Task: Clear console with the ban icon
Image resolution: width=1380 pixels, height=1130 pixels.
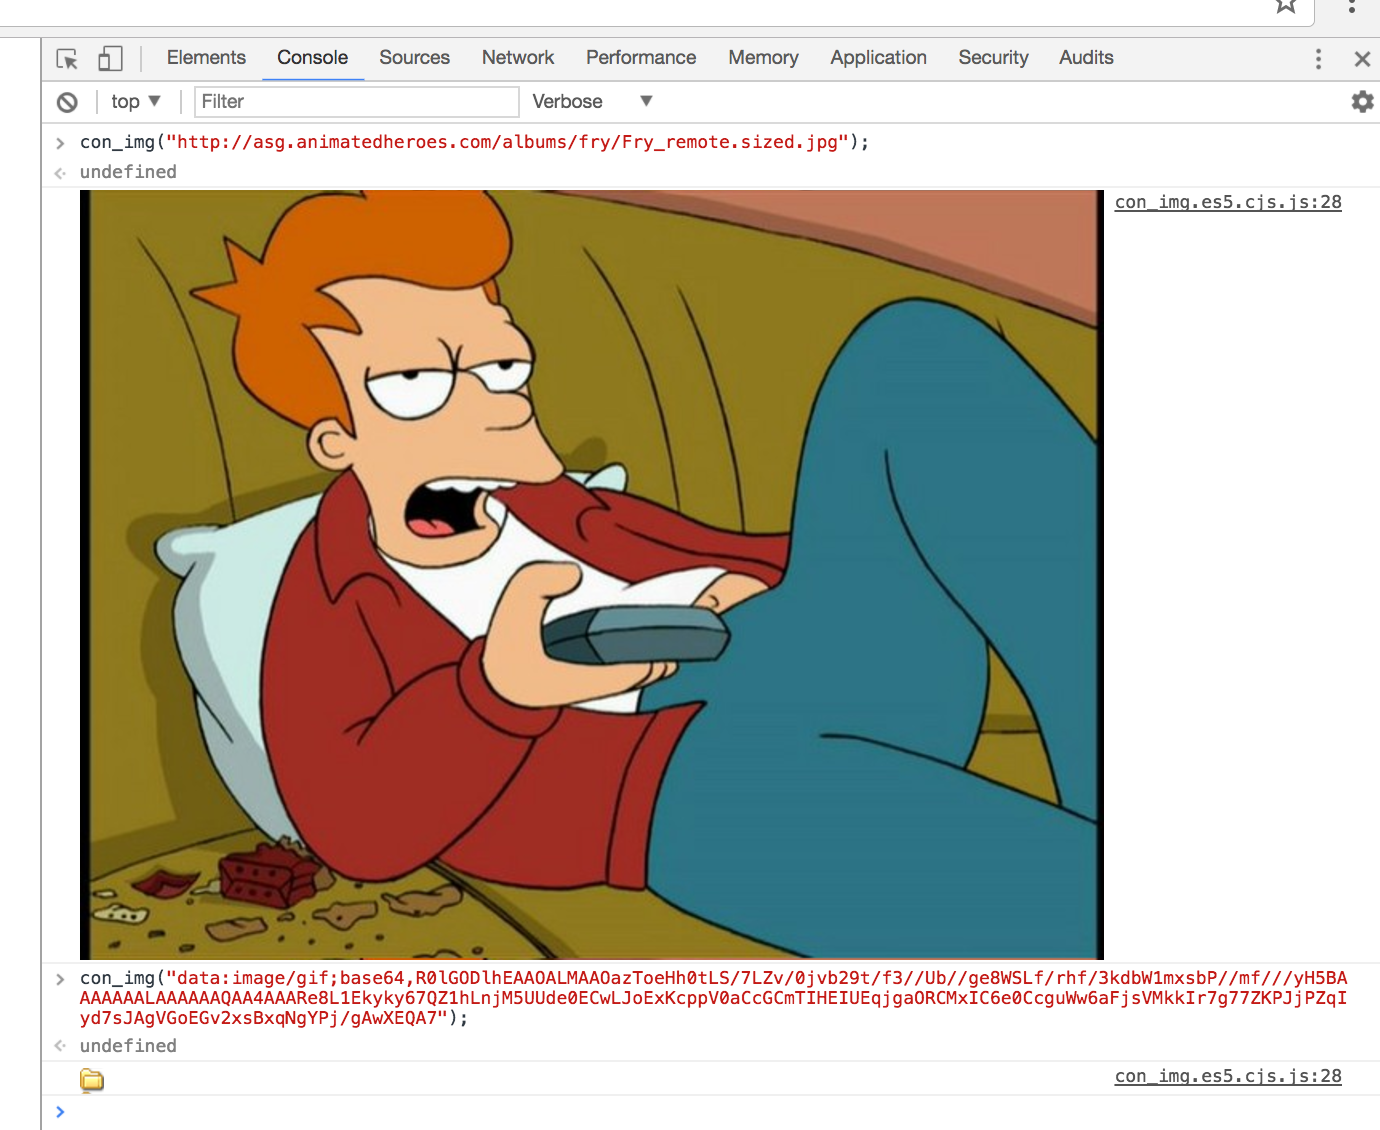Action: 67,102
